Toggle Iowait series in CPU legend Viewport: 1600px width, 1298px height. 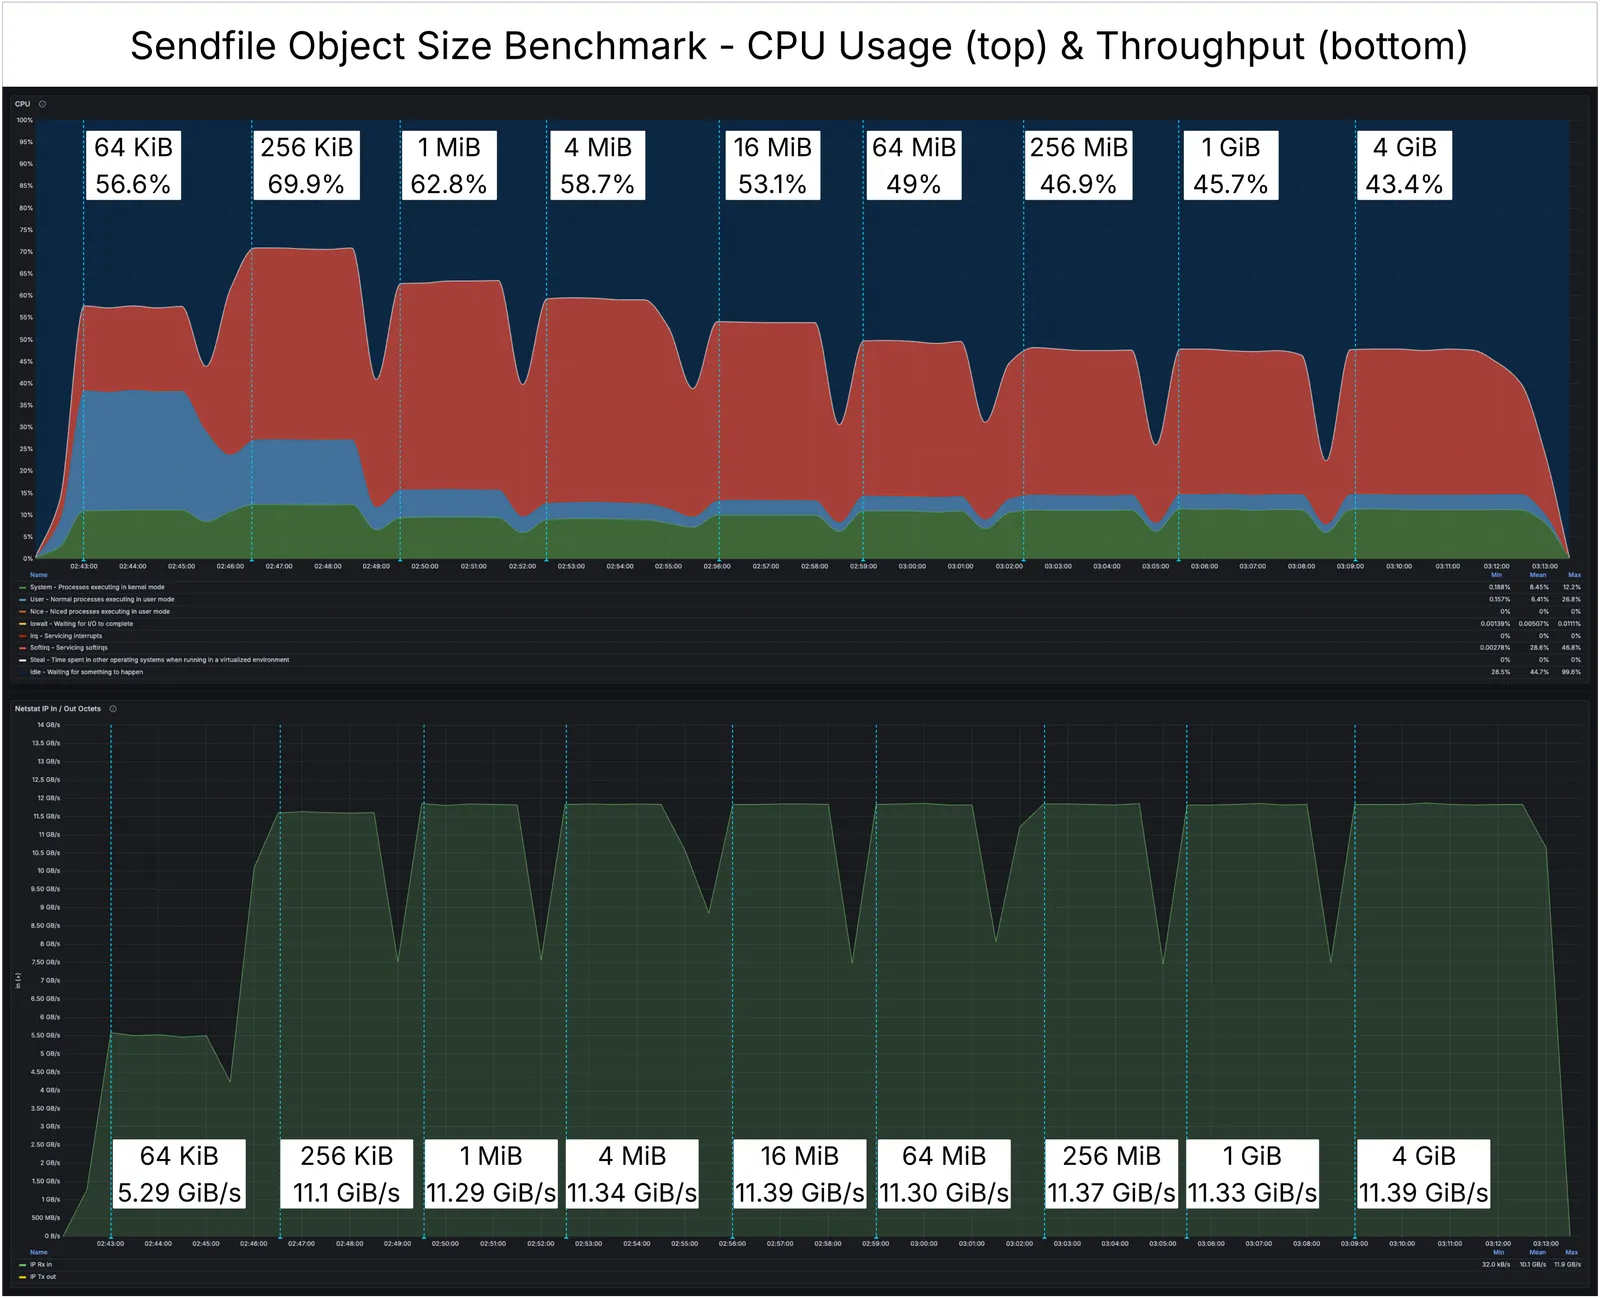[x=81, y=624]
